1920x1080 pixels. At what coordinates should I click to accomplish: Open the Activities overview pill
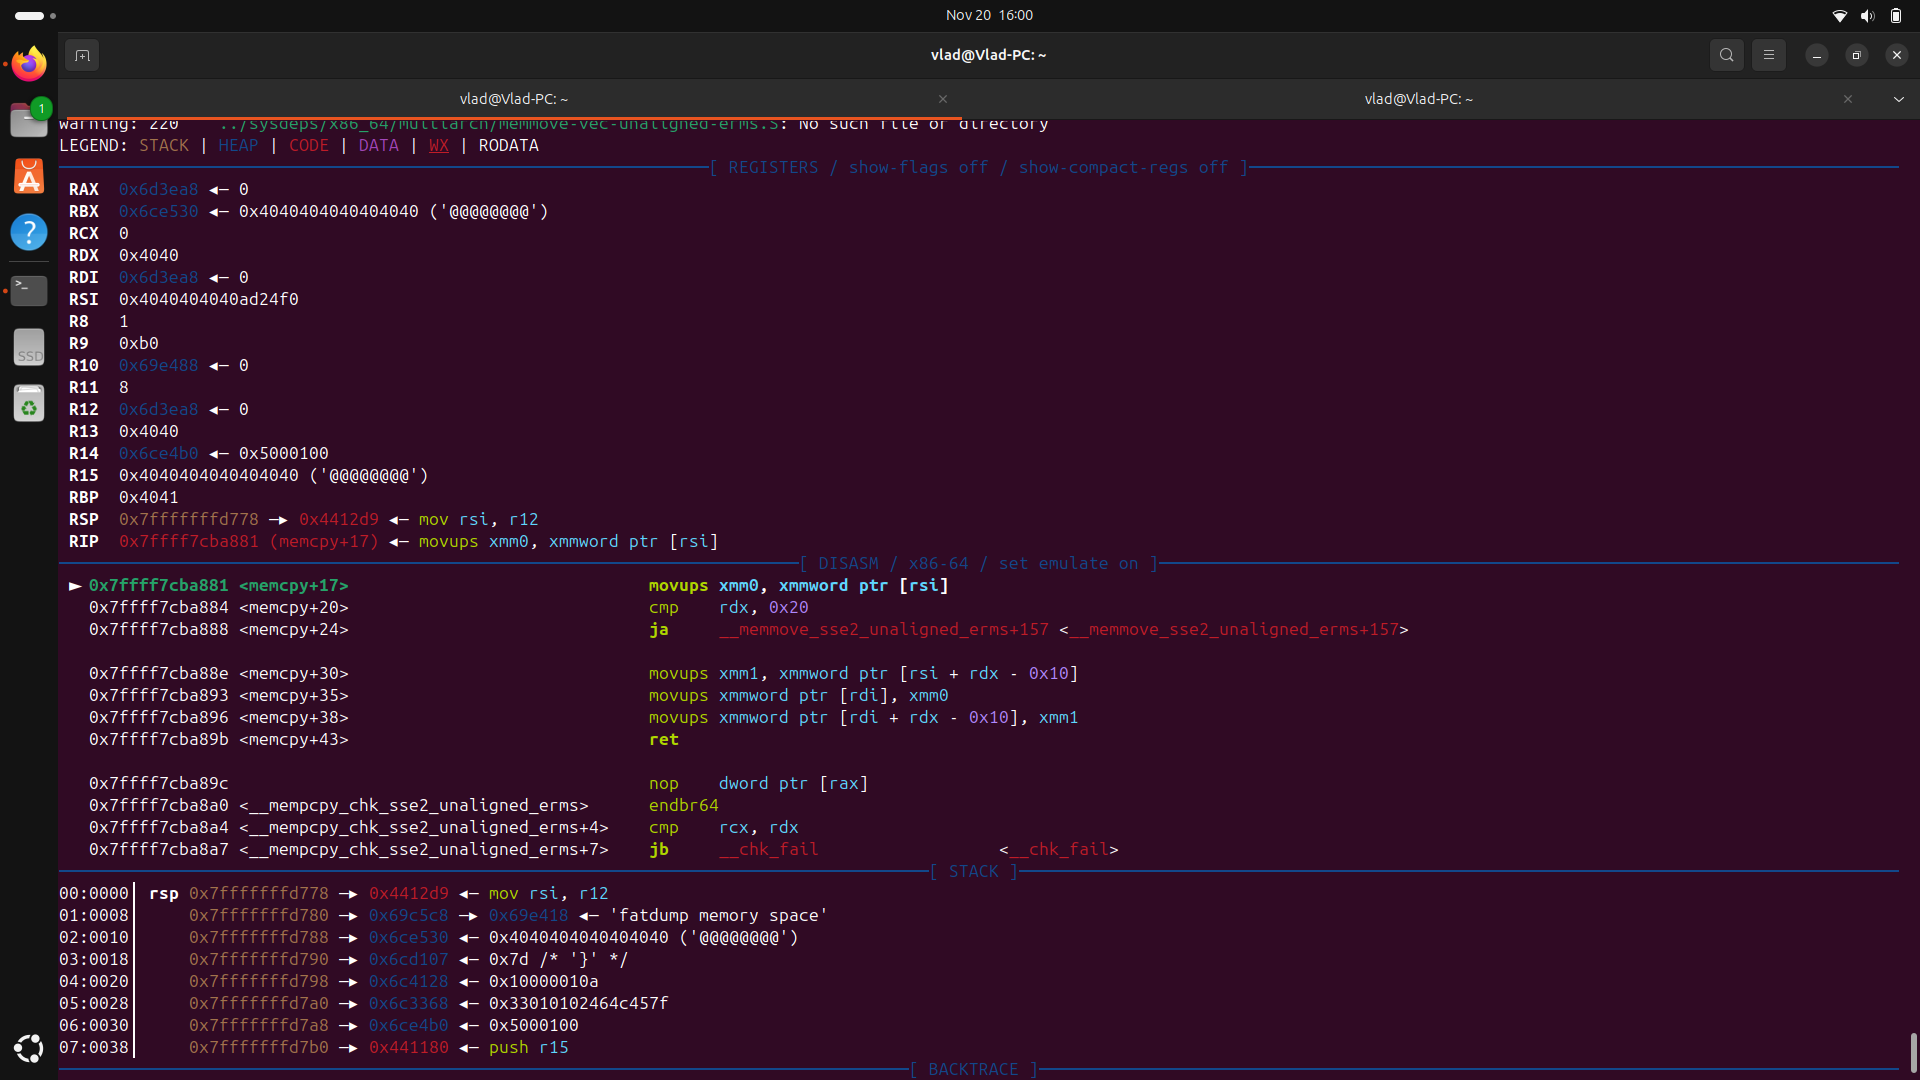[35, 15]
